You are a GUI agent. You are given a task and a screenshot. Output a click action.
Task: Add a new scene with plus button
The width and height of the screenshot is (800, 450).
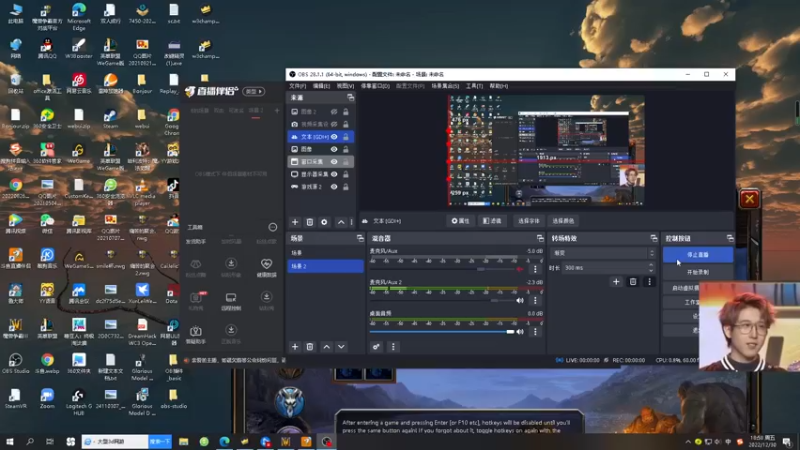point(295,347)
